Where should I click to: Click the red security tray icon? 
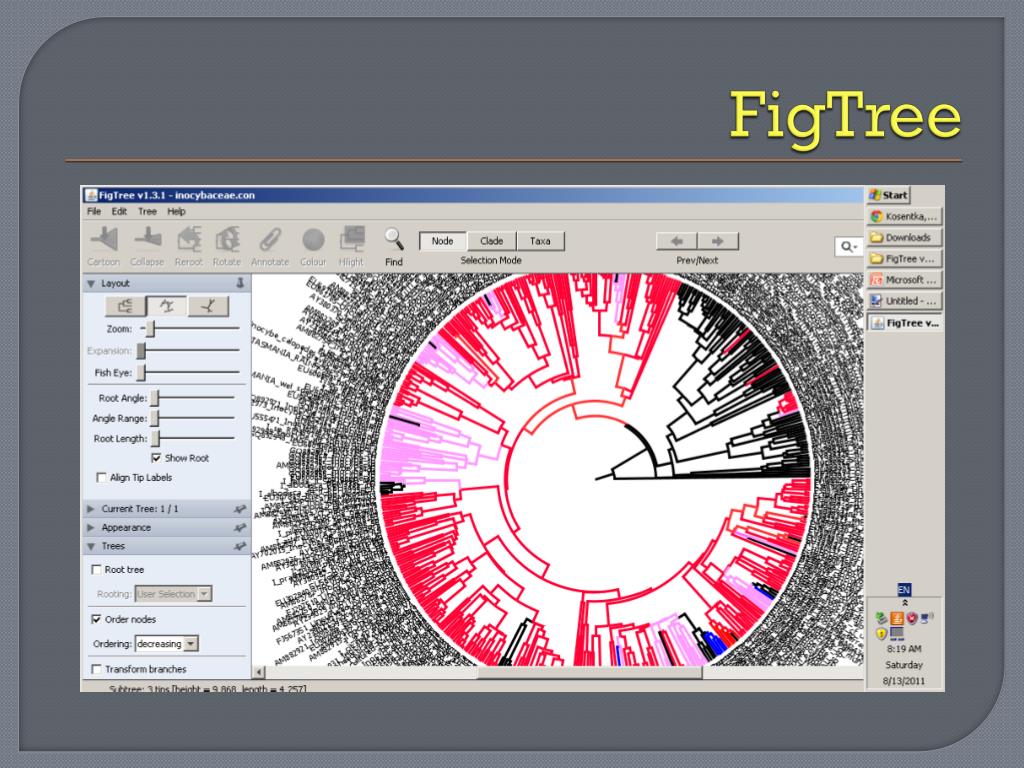pos(912,617)
